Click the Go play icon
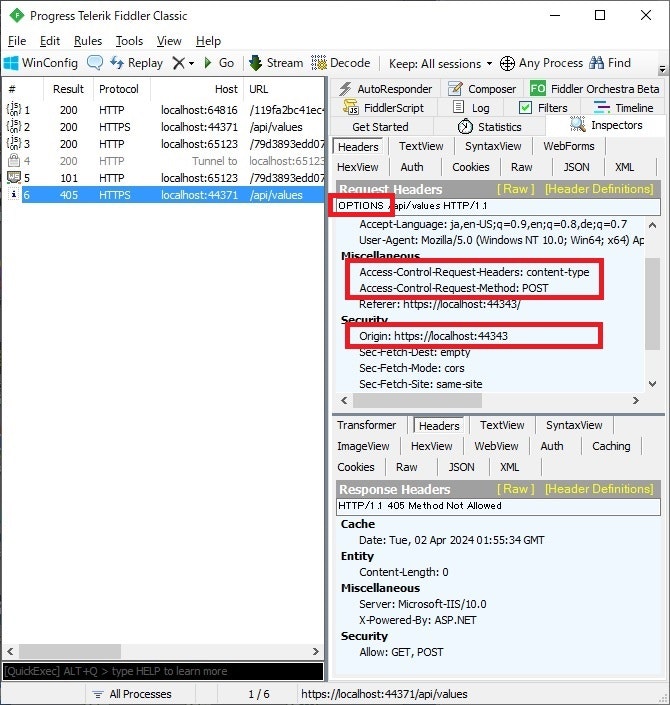Viewport: 670px width, 705px height. tap(208, 63)
